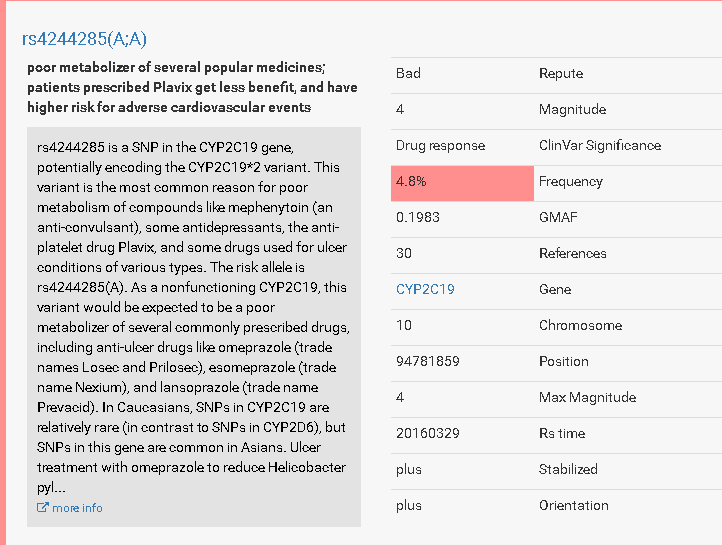Select the References count 30
Viewport: 722px width, 545px height.
[404, 253]
